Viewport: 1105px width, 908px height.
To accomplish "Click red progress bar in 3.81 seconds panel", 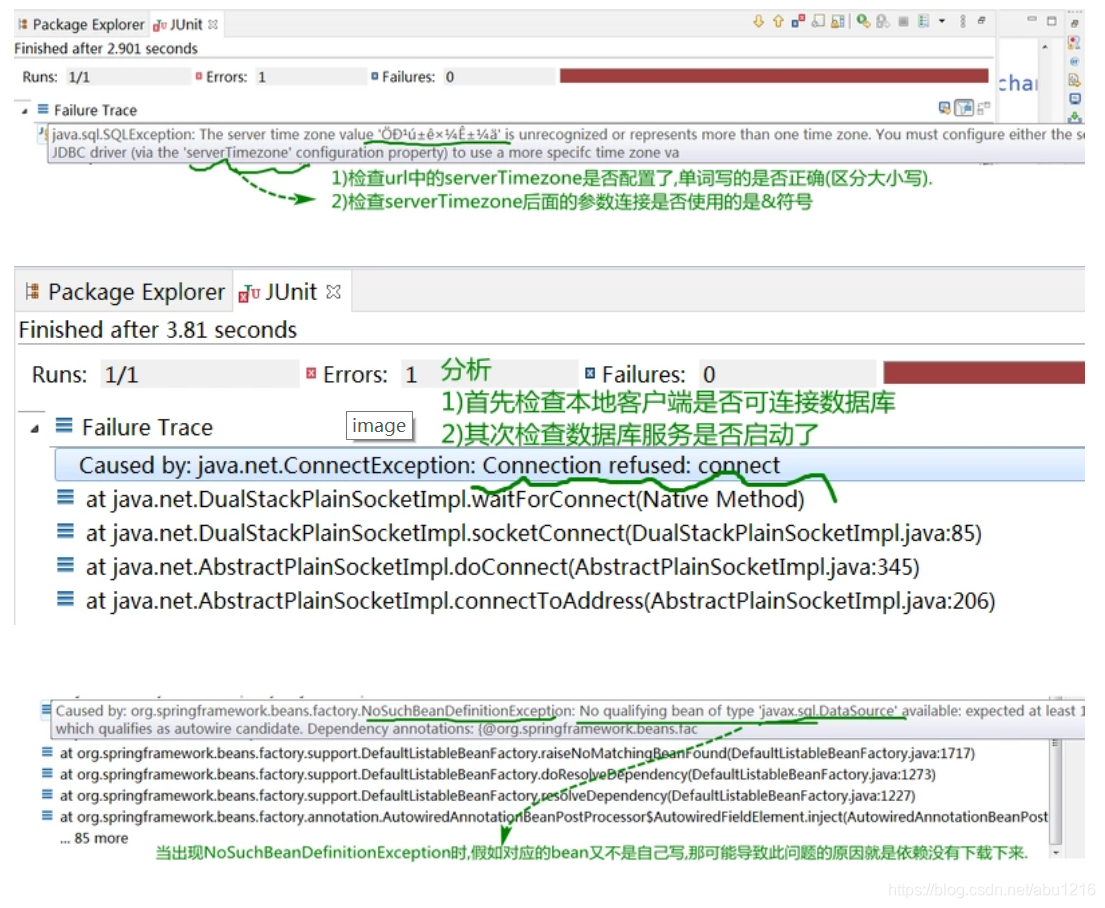I will (x=984, y=372).
